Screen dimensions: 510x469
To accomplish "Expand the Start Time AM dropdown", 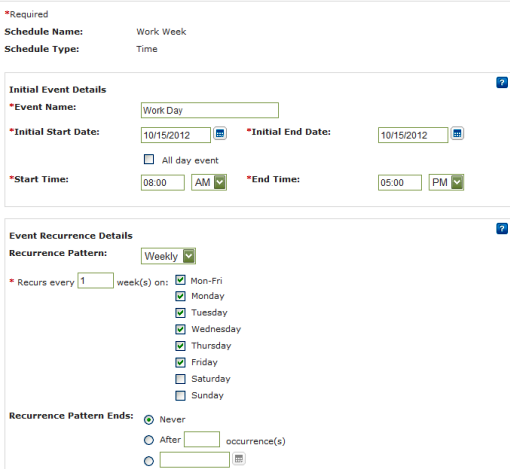I will [209, 182].
